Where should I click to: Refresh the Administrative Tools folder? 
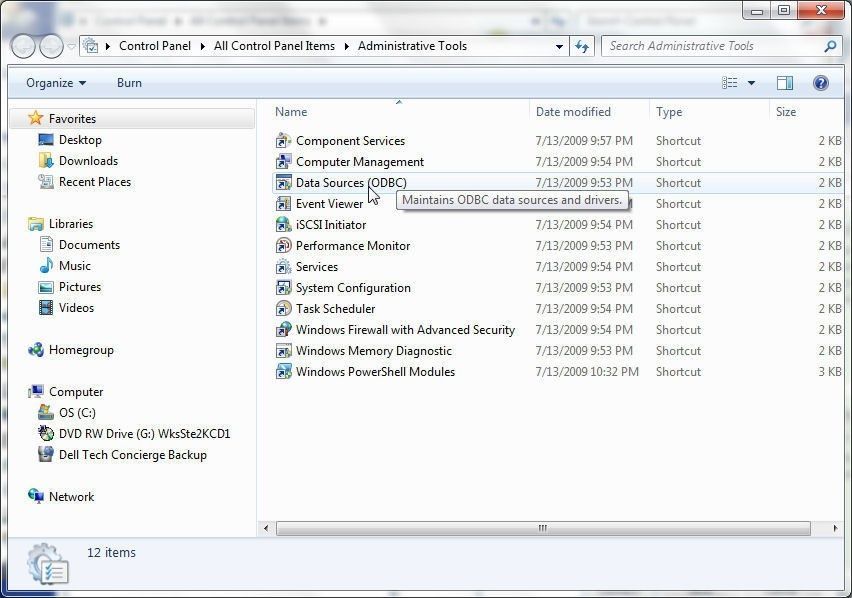581,47
